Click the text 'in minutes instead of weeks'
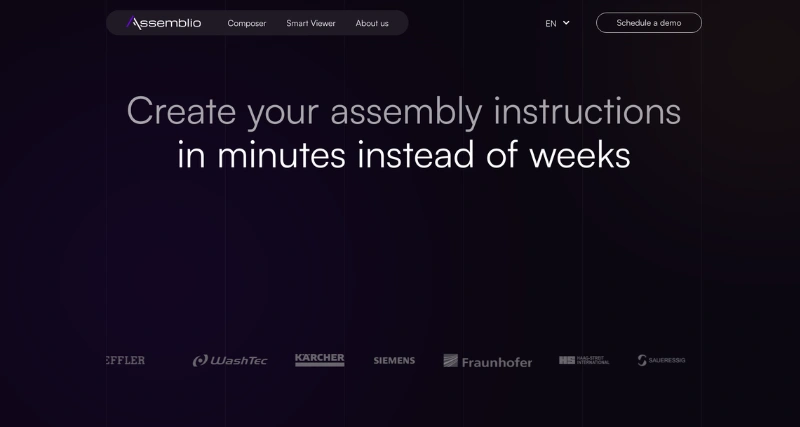The height and width of the screenshot is (427, 800). 403,154
